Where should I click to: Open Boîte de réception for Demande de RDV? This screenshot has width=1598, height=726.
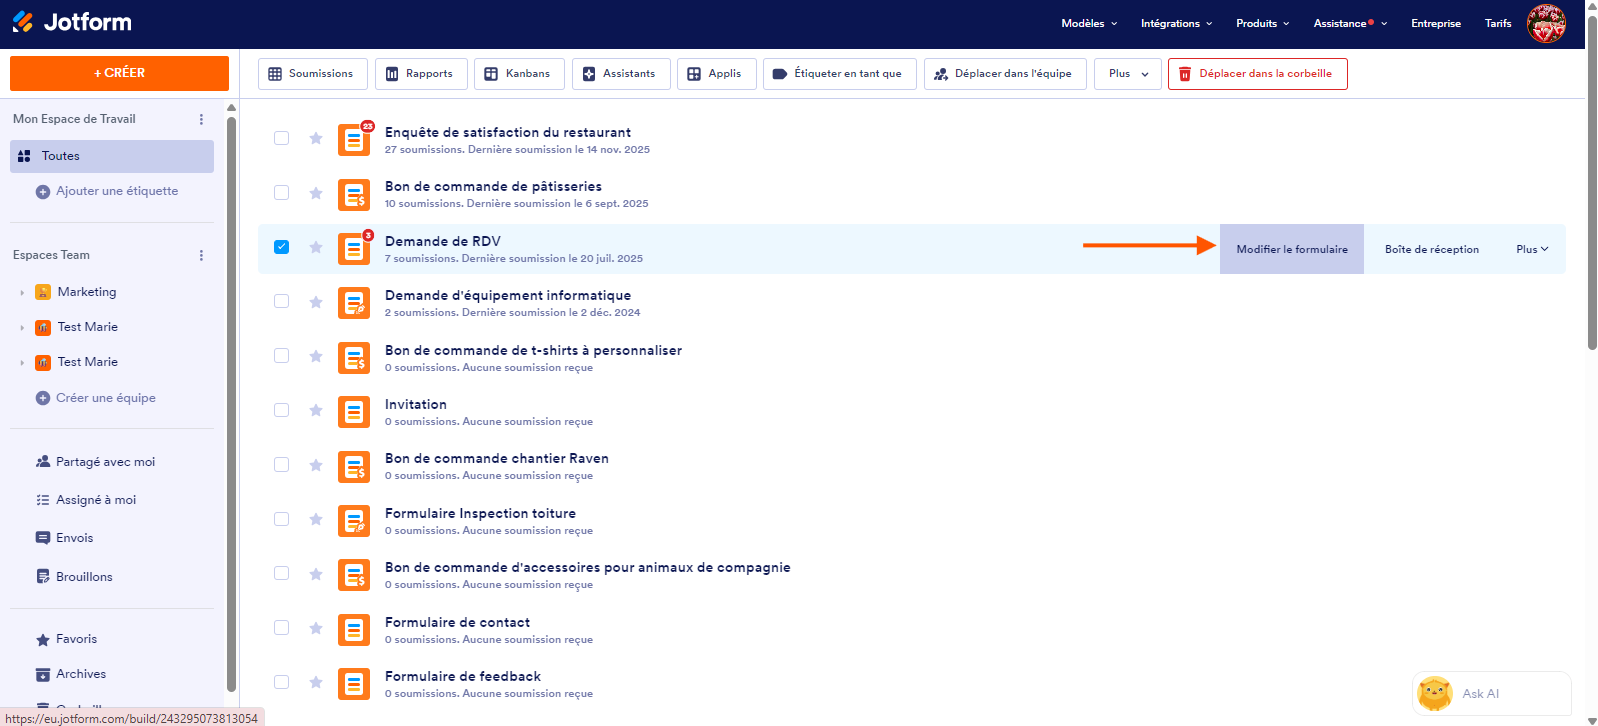pyautogui.click(x=1432, y=249)
